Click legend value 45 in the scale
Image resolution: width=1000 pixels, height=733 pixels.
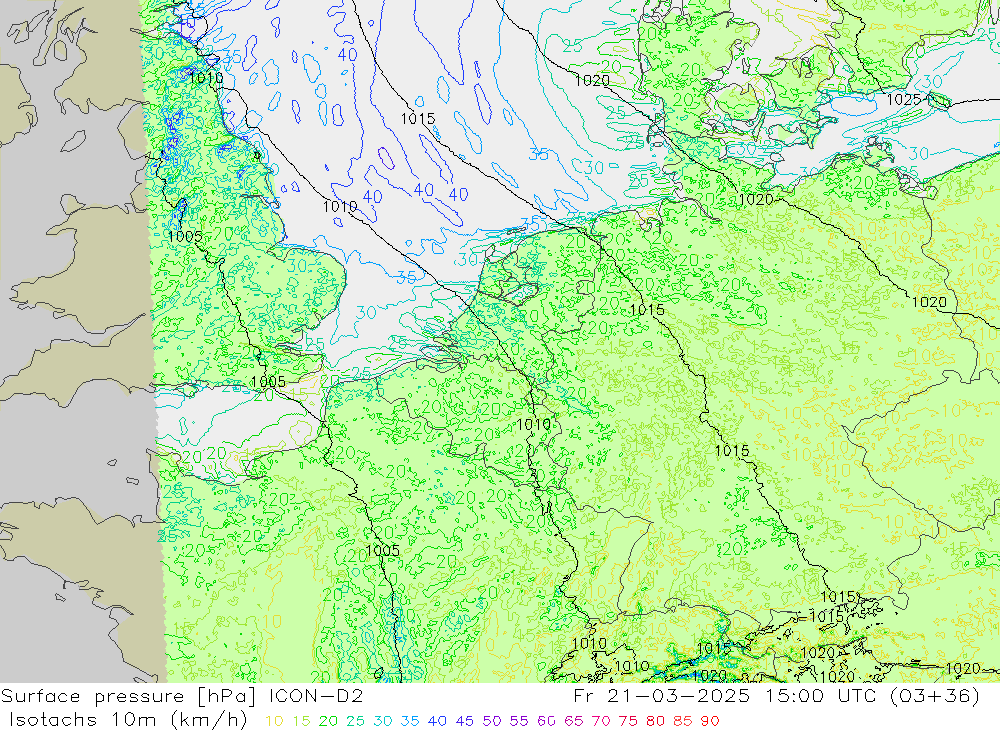point(465,722)
